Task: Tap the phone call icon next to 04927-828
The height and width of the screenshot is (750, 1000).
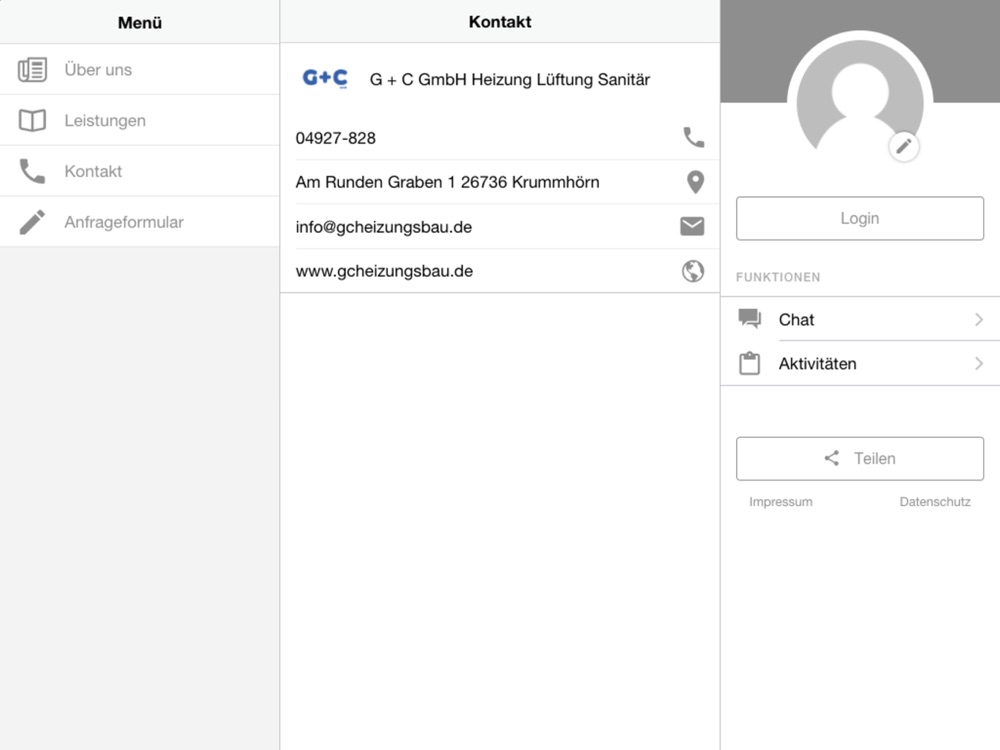Action: click(x=693, y=137)
